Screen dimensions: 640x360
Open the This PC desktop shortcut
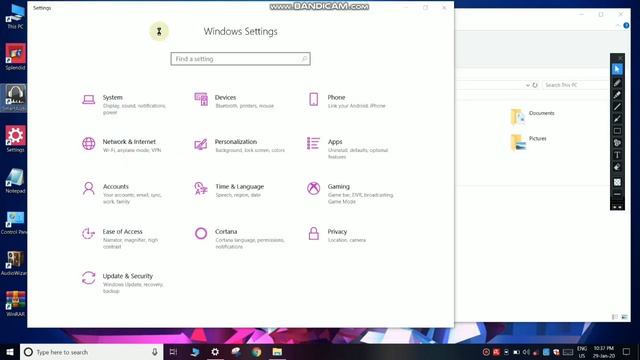click(x=15, y=16)
